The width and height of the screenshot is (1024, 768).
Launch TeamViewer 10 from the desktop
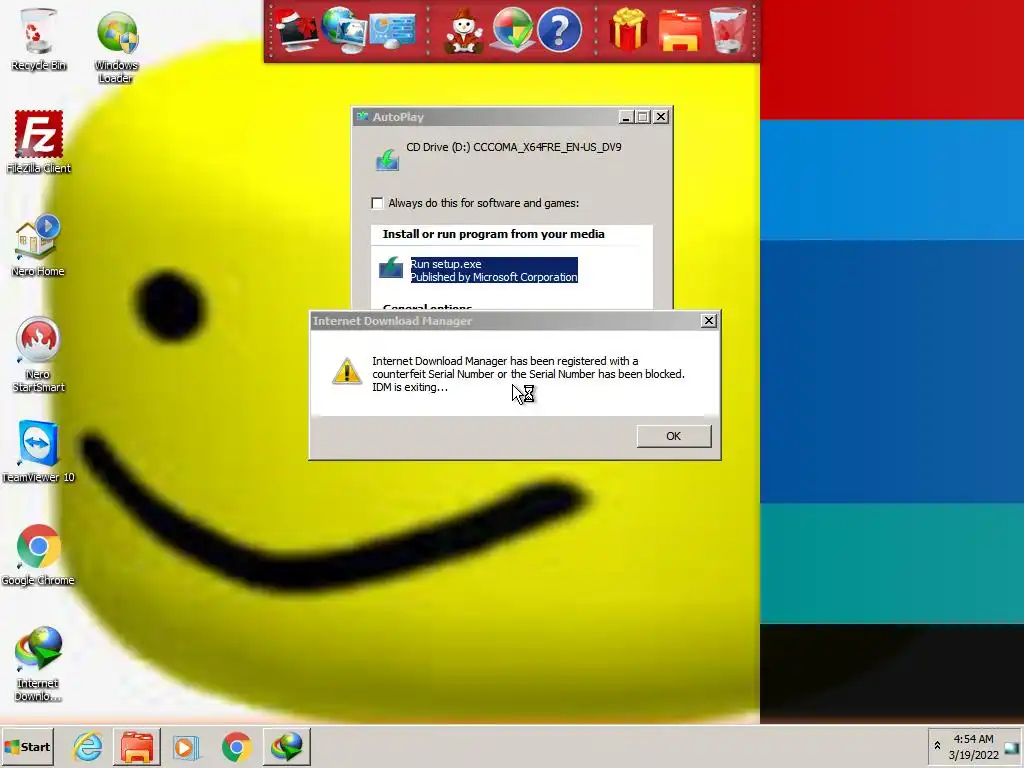point(38,451)
